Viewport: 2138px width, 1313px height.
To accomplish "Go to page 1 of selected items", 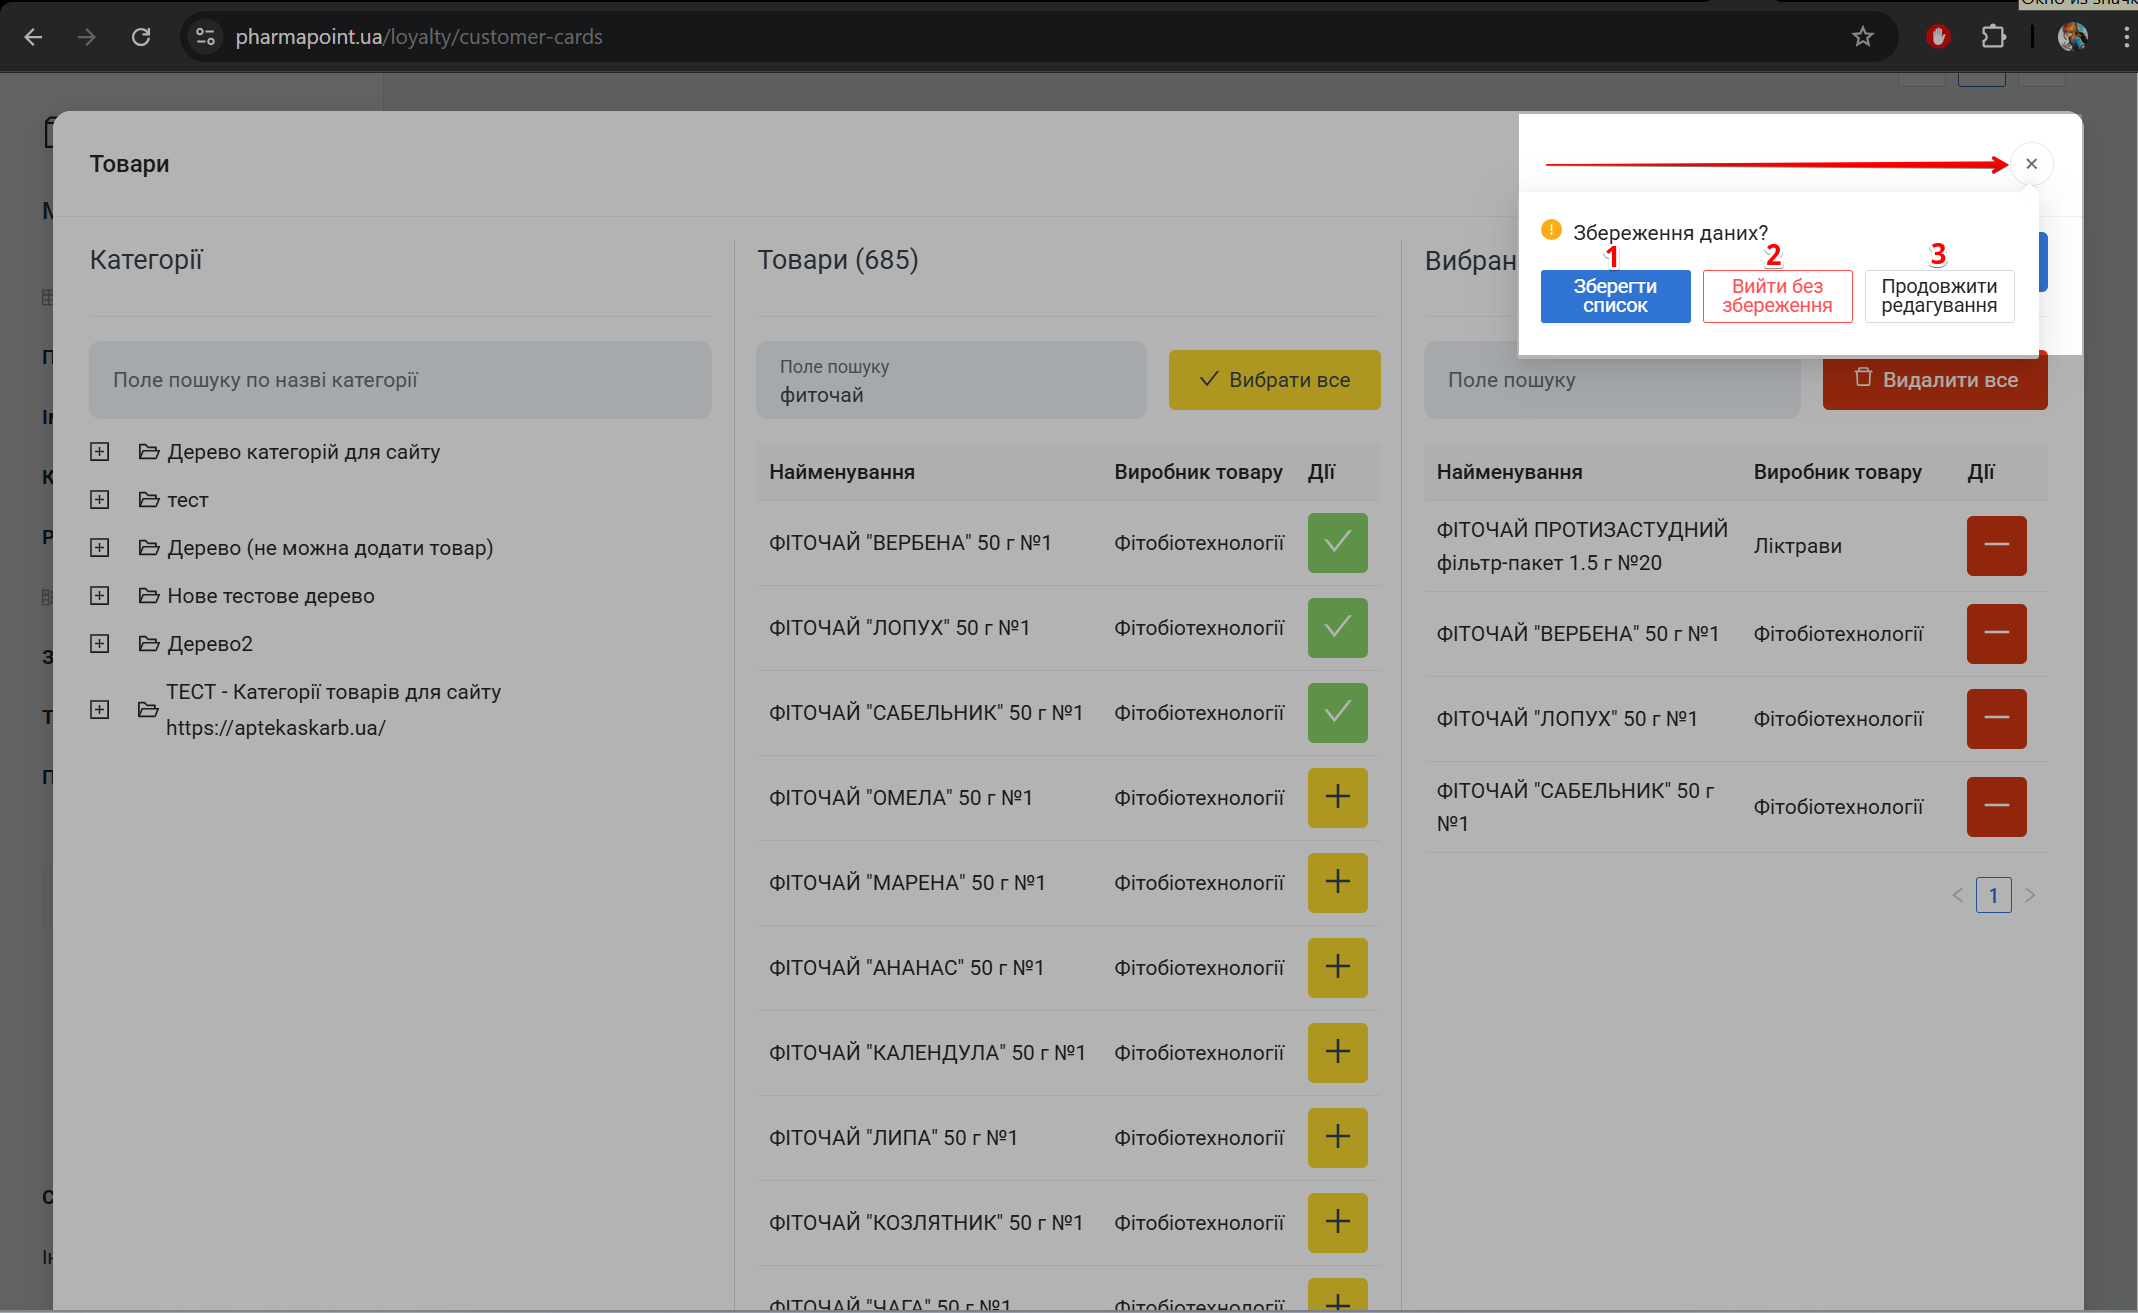I will click(1993, 895).
